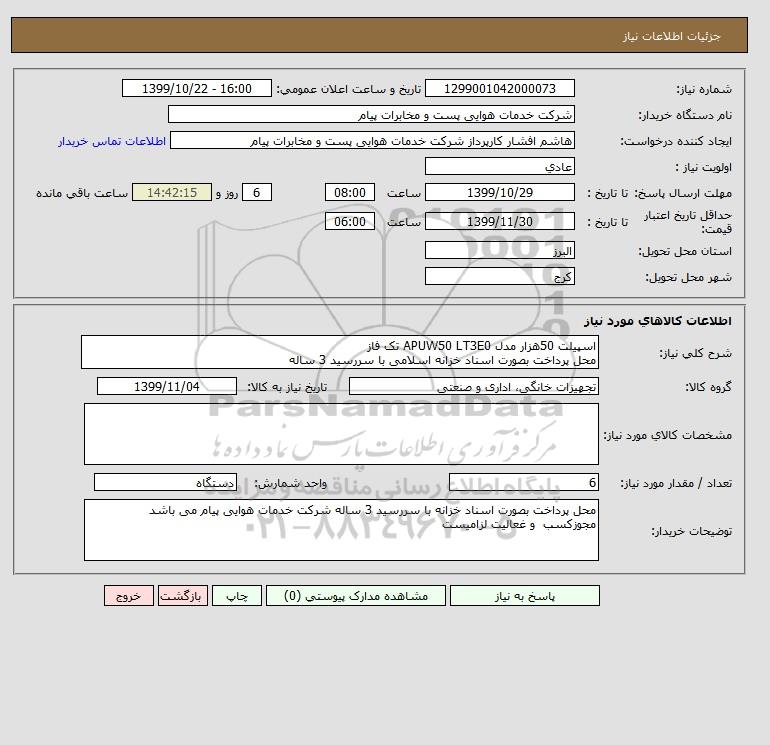Image resolution: width=770 pixels, height=745 pixels.
Task: Click the priority field showing عادي
Action: (499, 166)
